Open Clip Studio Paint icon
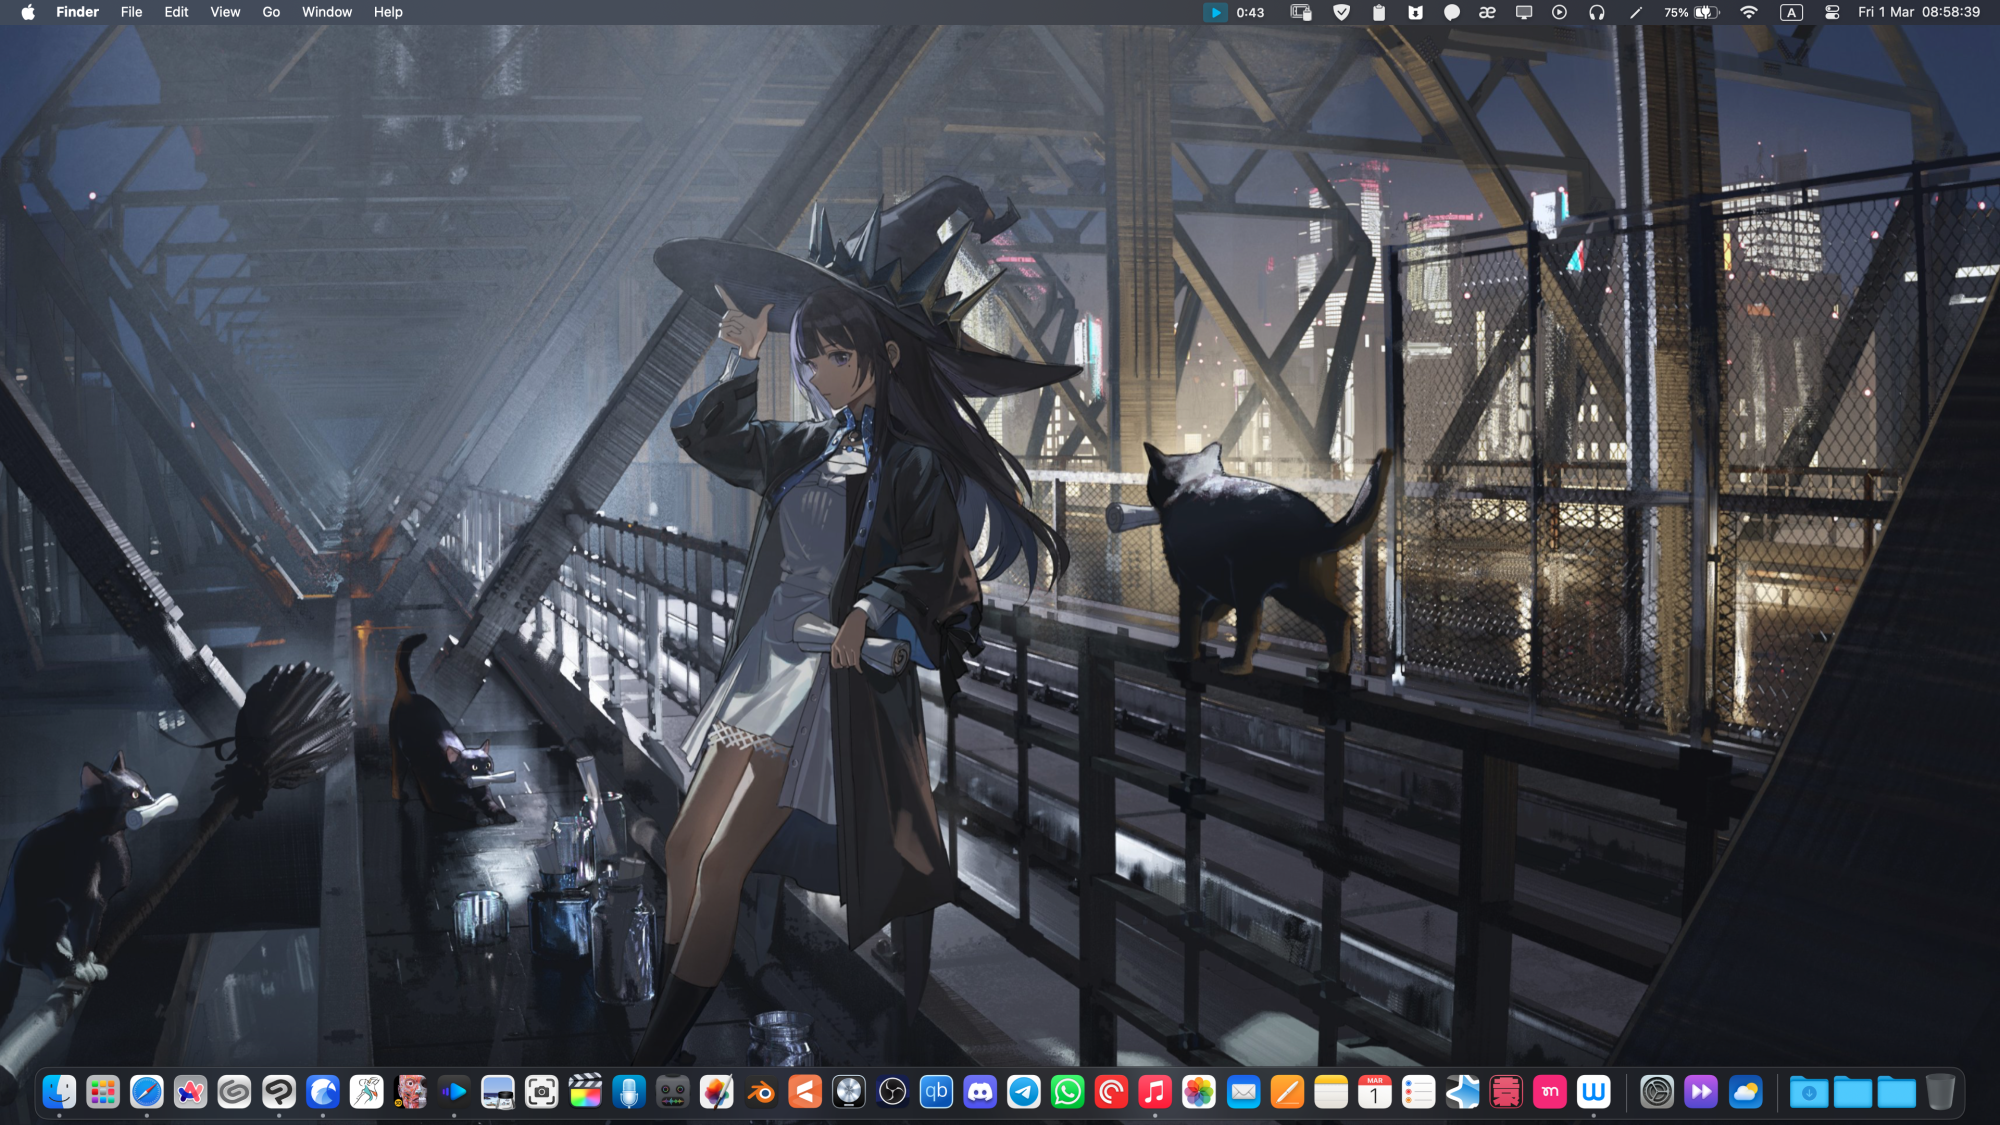This screenshot has width=2000, height=1125. 279,1092
